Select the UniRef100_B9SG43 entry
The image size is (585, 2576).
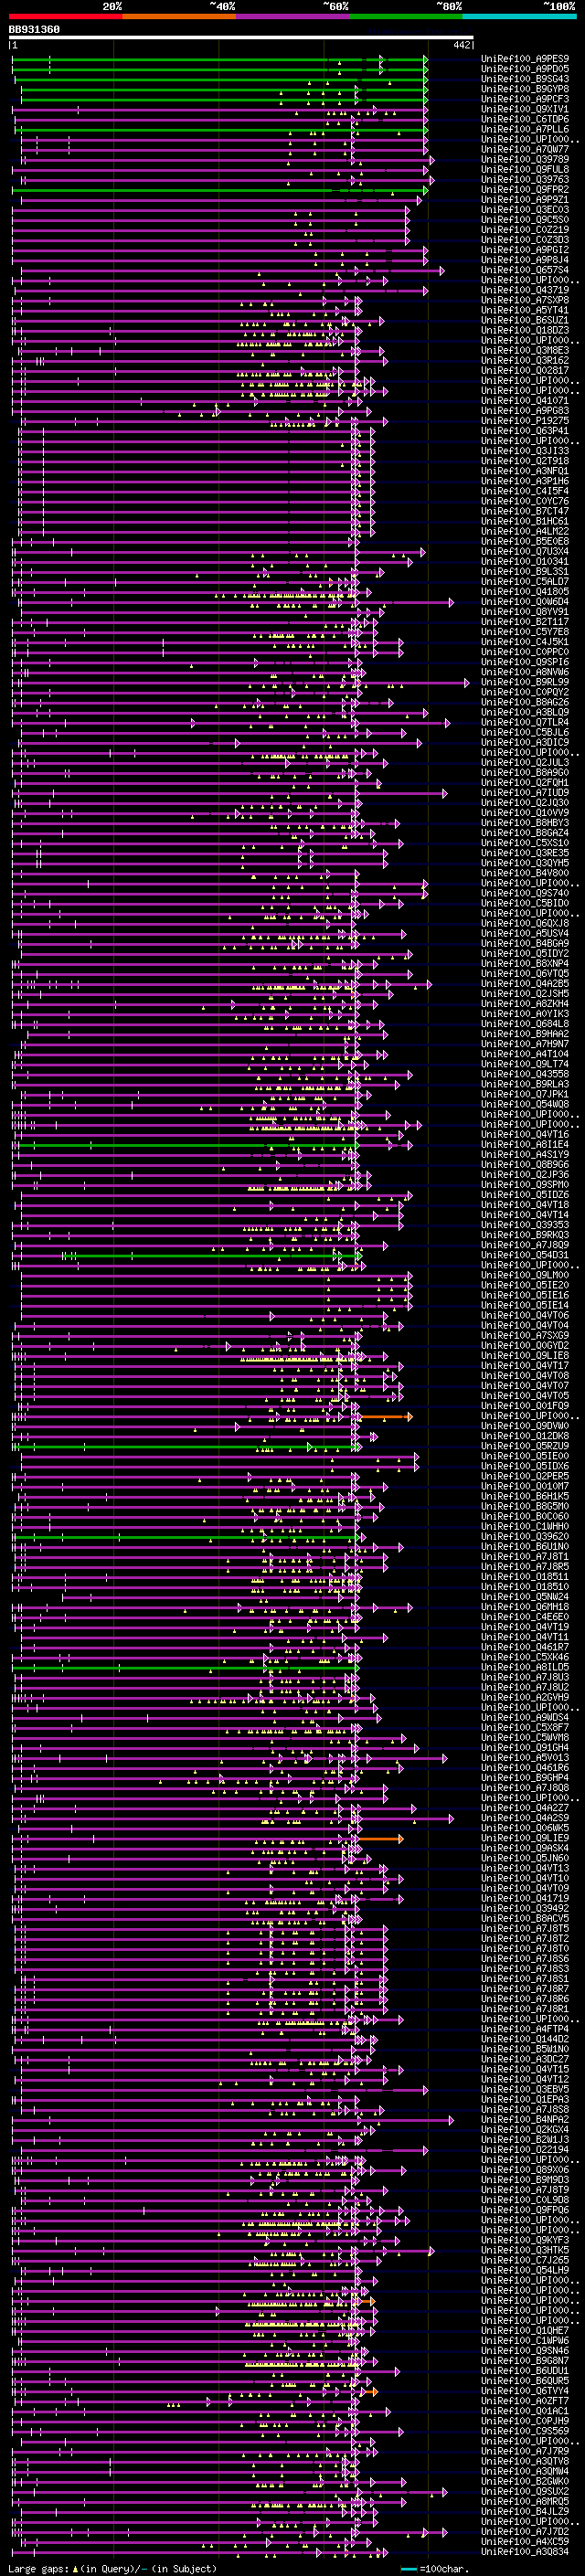point(525,80)
